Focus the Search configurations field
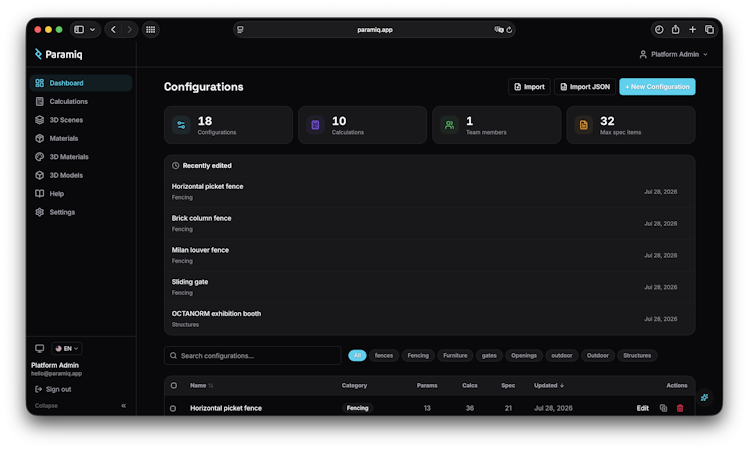 [x=253, y=355]
